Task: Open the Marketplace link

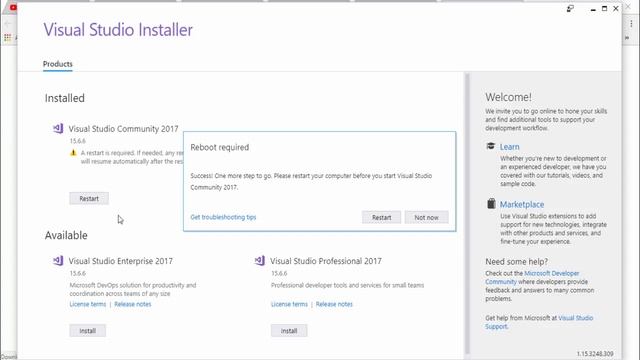Action: coord(522,204)
